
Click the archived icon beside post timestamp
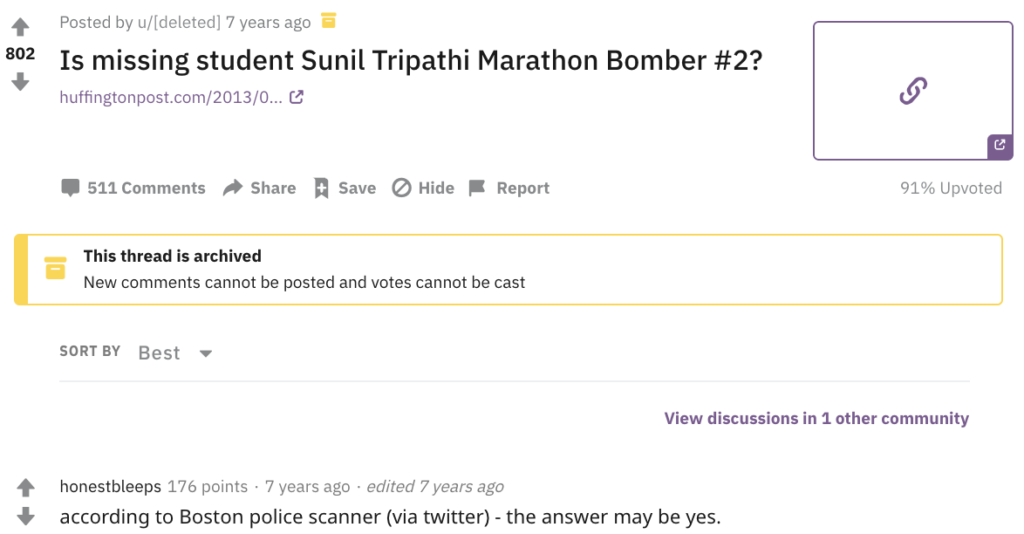[x=328, y=22]
